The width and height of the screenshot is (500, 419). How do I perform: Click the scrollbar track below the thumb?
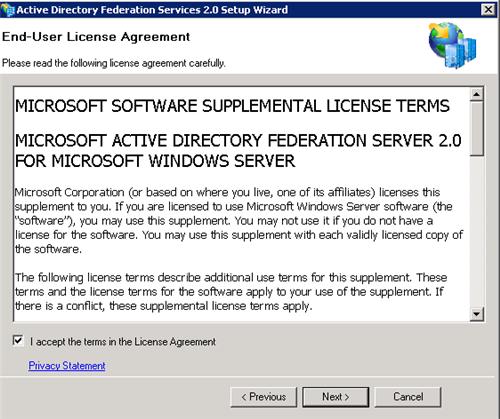coord(477,232)
